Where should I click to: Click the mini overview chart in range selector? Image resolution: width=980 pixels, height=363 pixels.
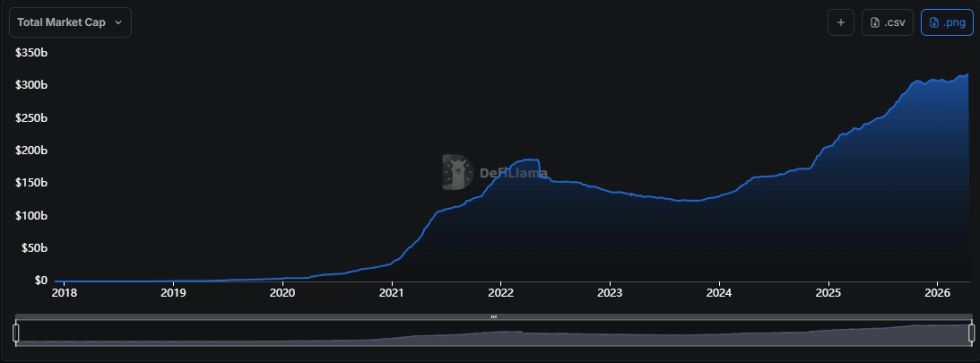(x=494, y=334)
